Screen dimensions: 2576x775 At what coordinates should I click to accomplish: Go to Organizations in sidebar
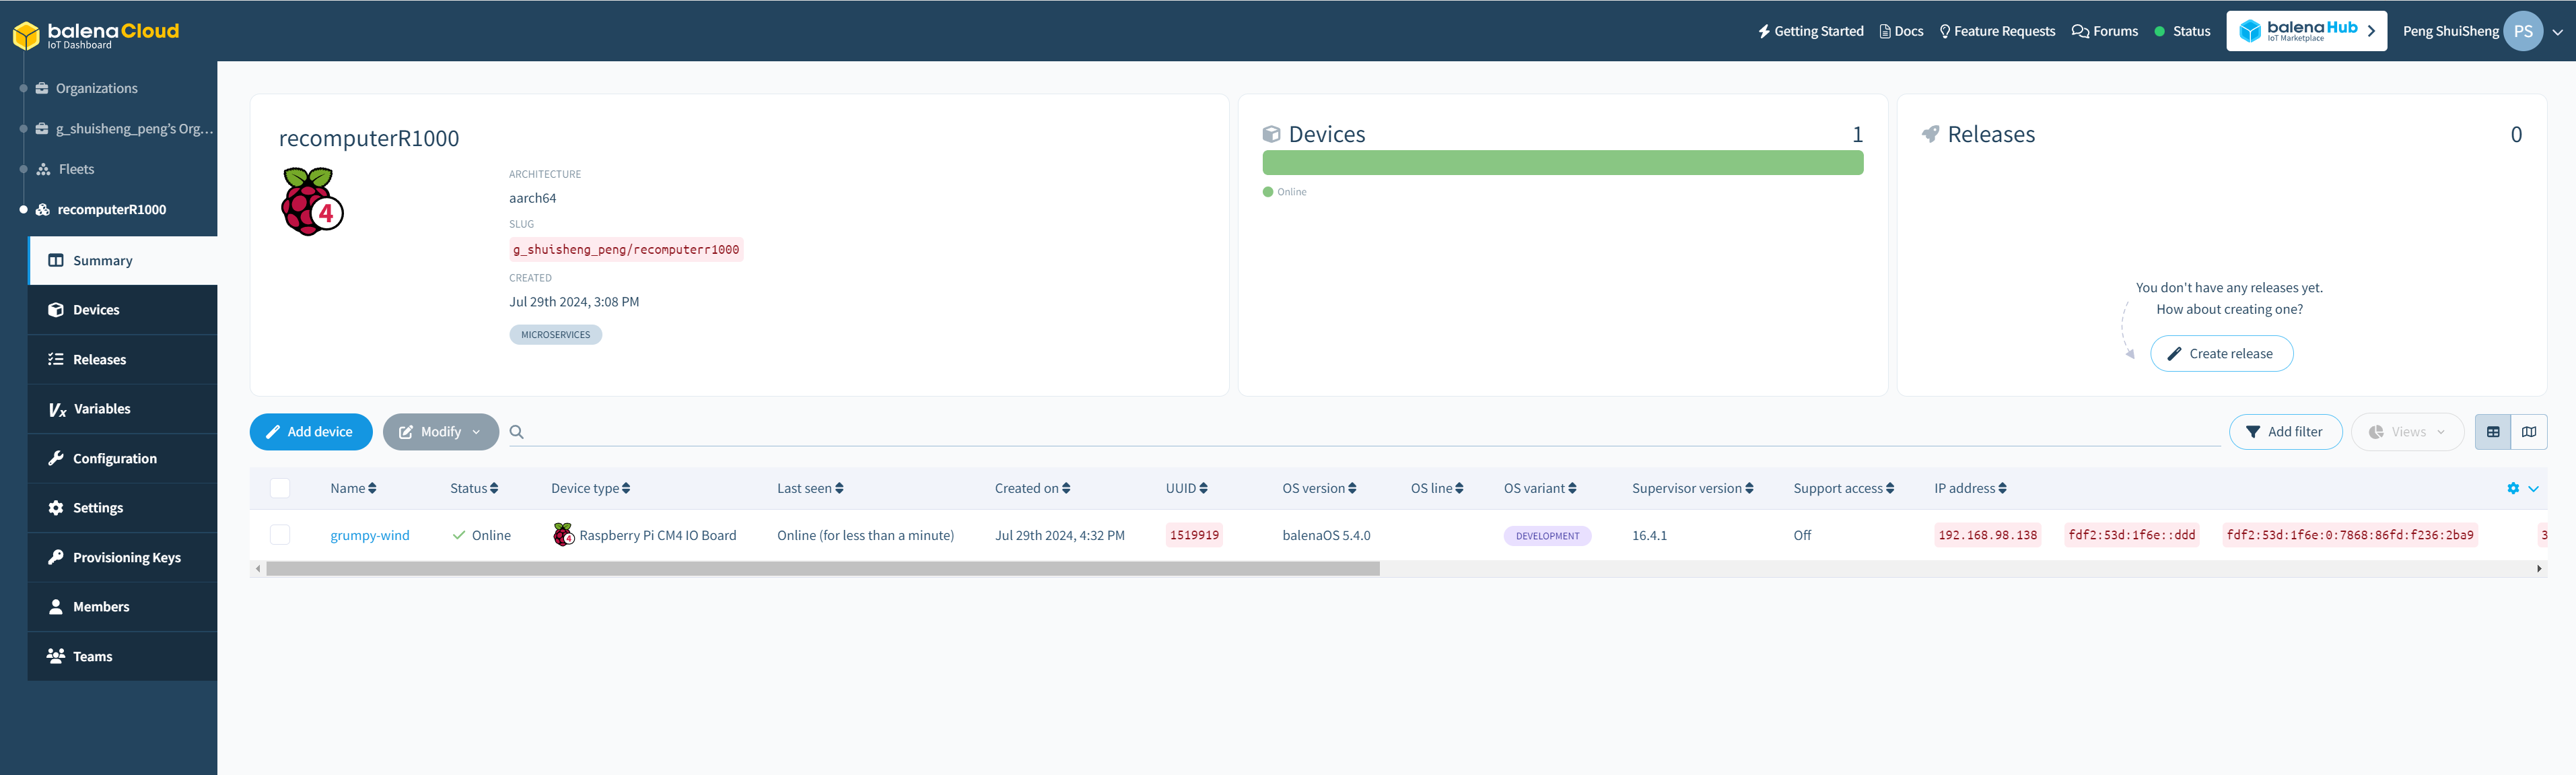(x=96, y=88)
